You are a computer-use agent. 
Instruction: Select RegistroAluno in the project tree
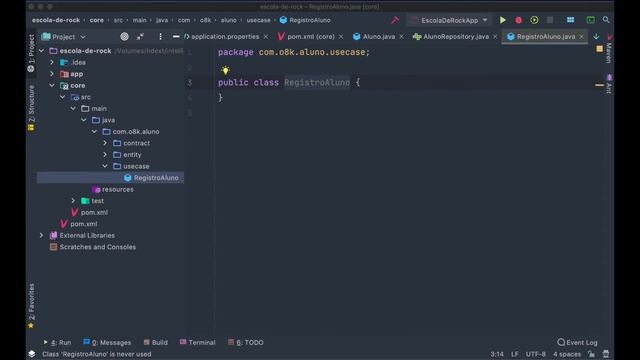[111, 178]
